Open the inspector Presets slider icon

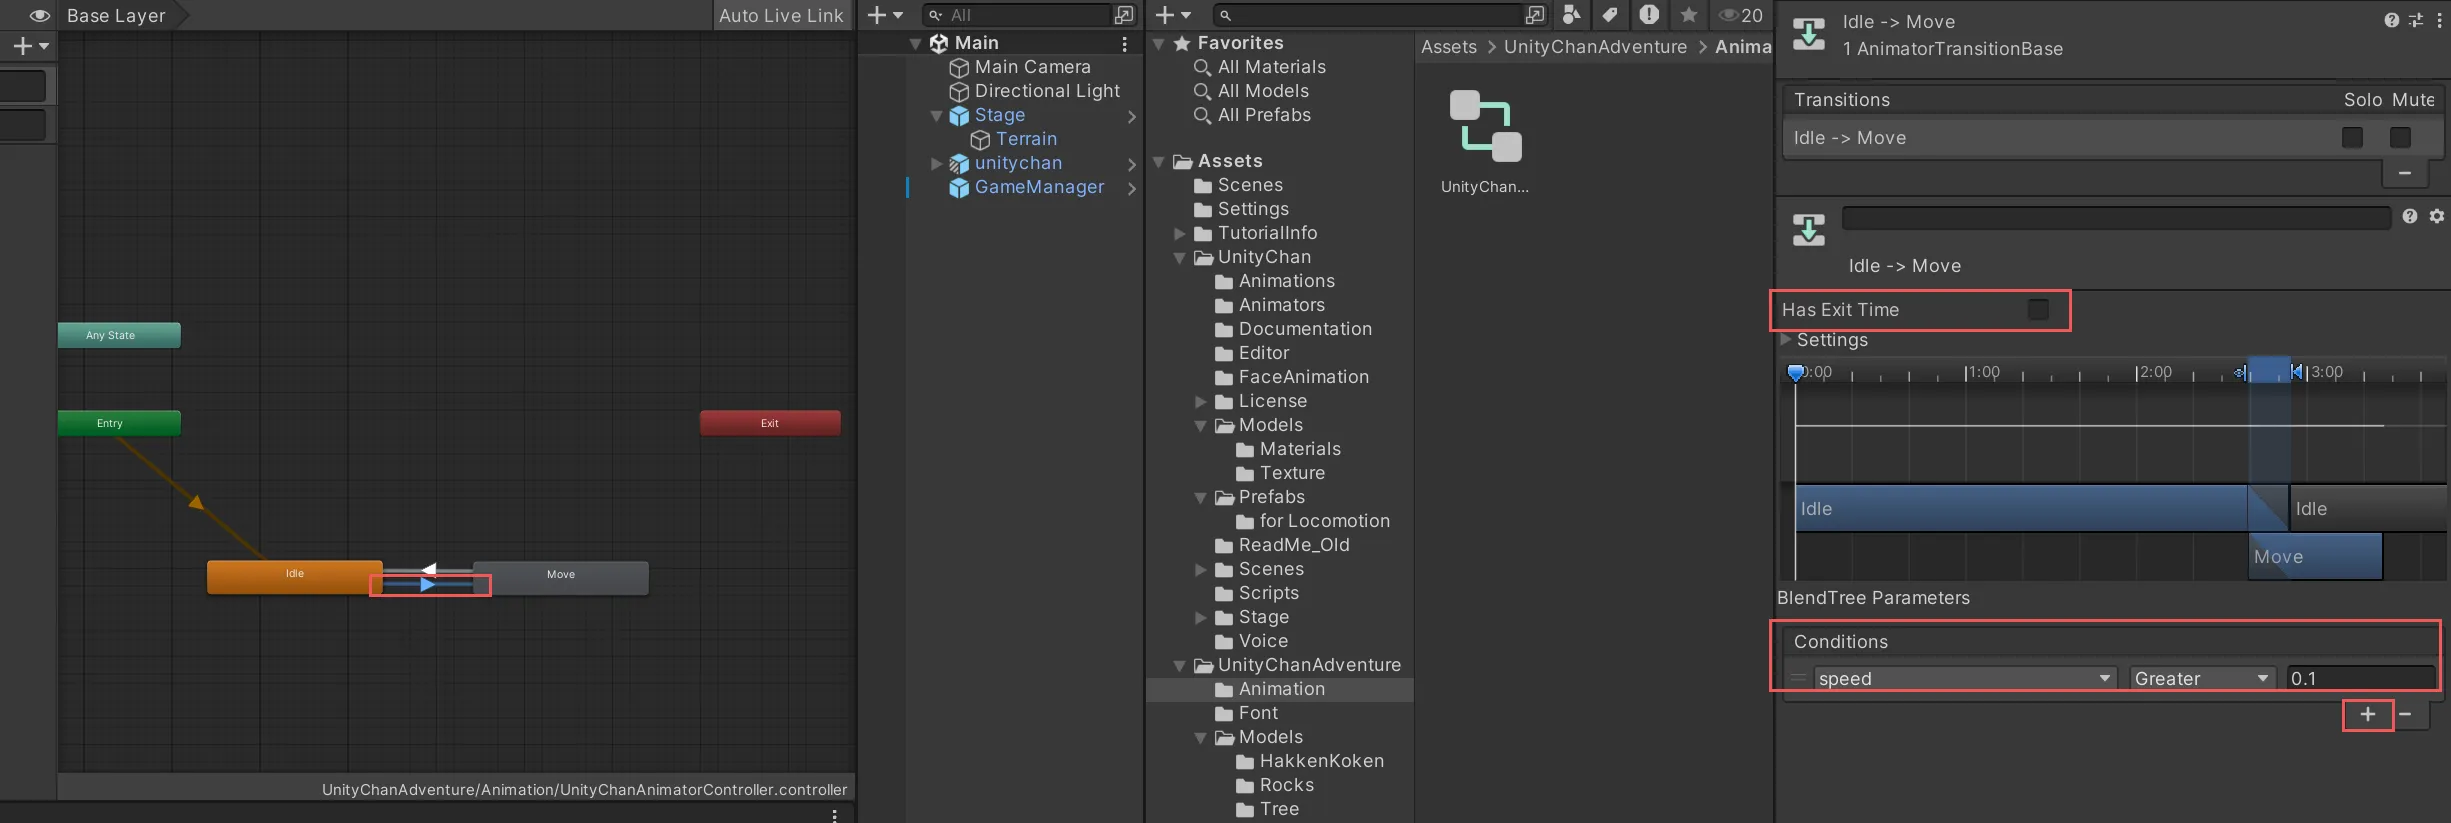[x=2416, y=20]
